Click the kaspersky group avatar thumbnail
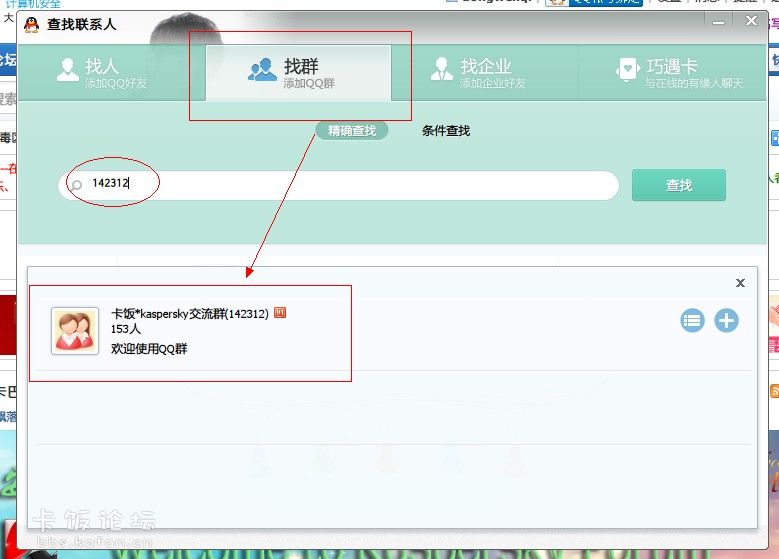 75,331
